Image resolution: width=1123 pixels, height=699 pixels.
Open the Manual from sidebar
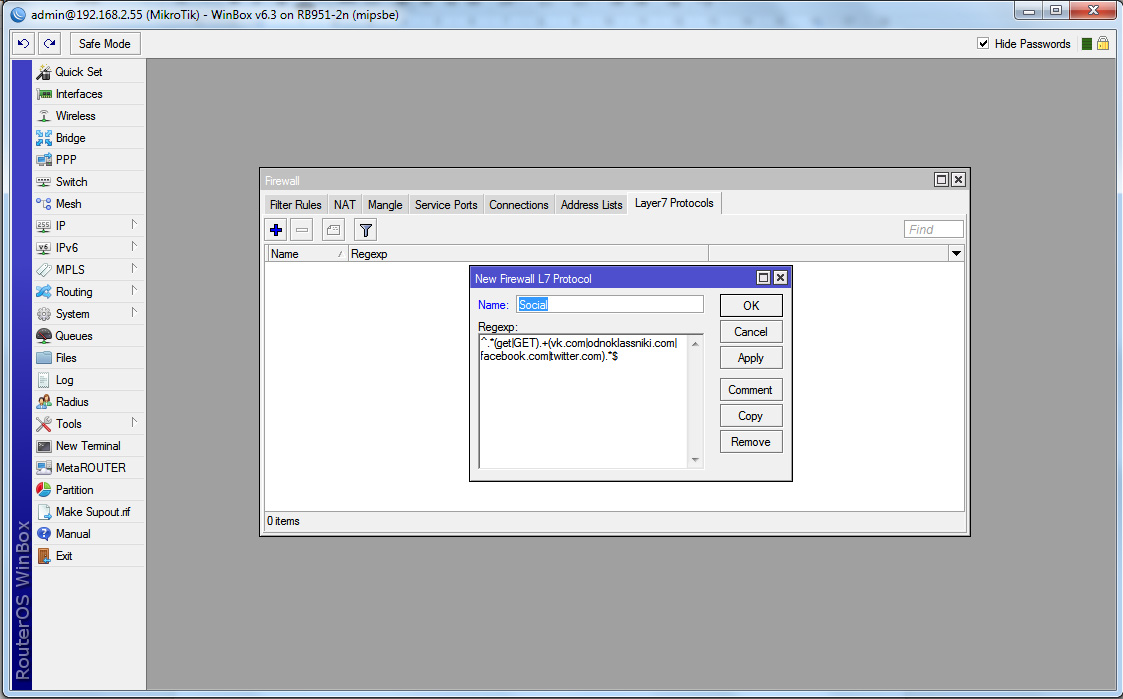click(89, 534)
